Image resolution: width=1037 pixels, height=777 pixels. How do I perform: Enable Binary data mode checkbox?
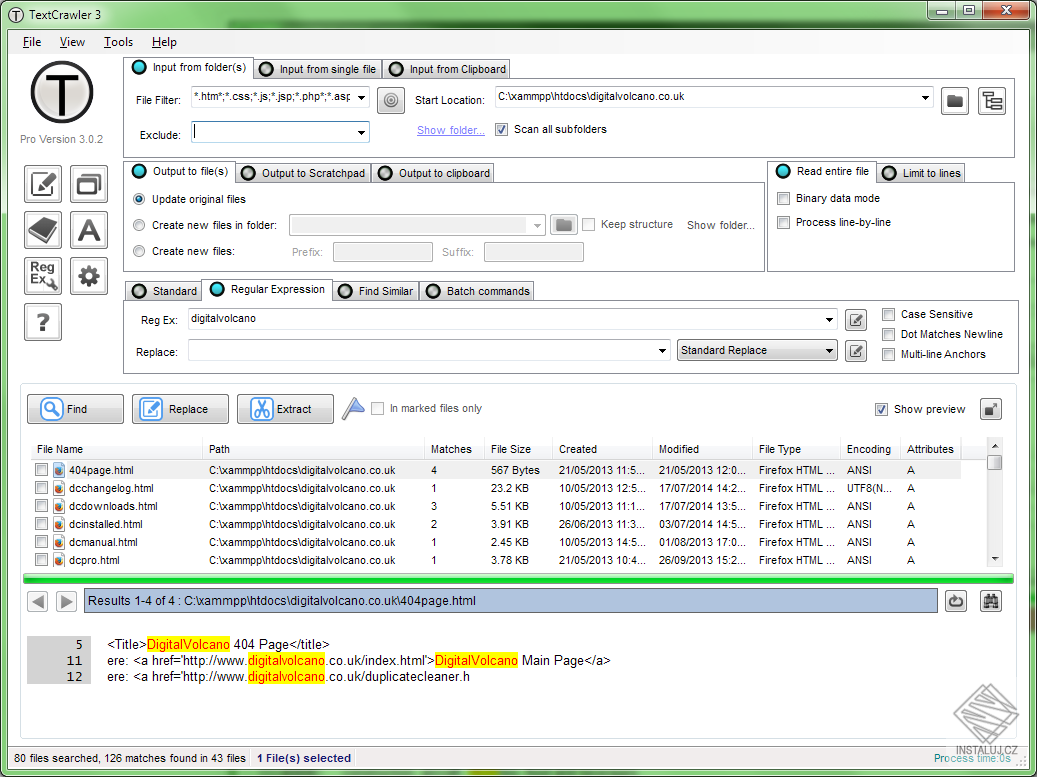click(784, 198)
